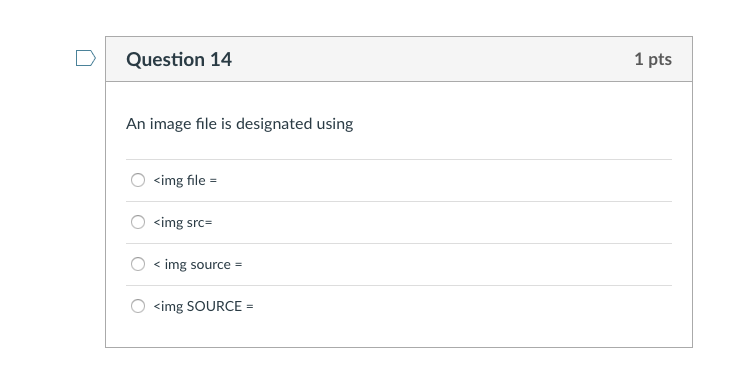Click the word 'src=' in the second answer
Screen dimensions: 750x366
pyautogui.click(x=199, y=222)
